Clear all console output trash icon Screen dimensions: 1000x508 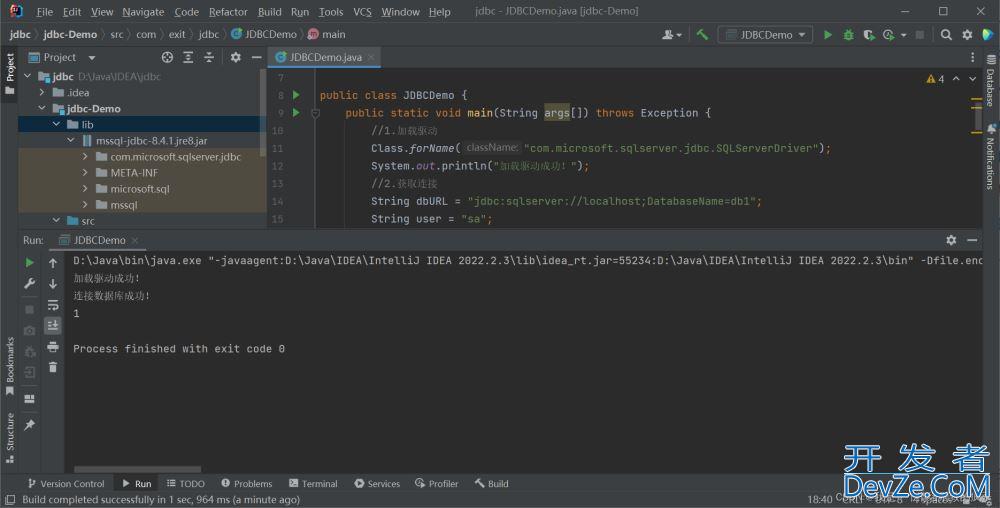53,367
